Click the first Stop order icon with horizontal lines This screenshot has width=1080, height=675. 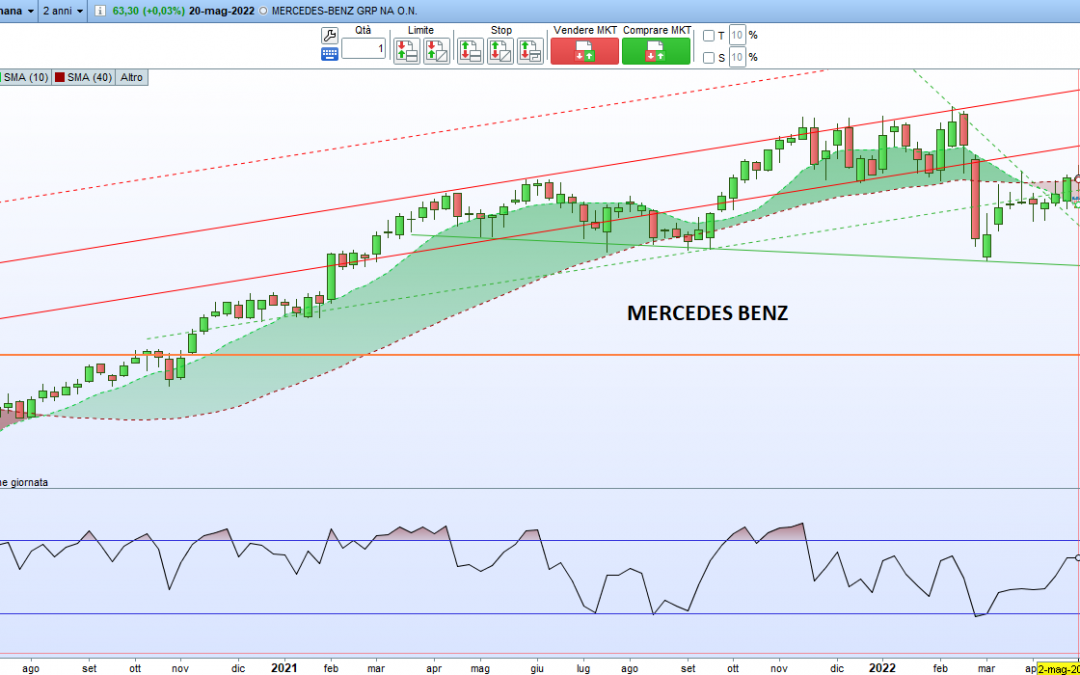[x=470, y=51]
